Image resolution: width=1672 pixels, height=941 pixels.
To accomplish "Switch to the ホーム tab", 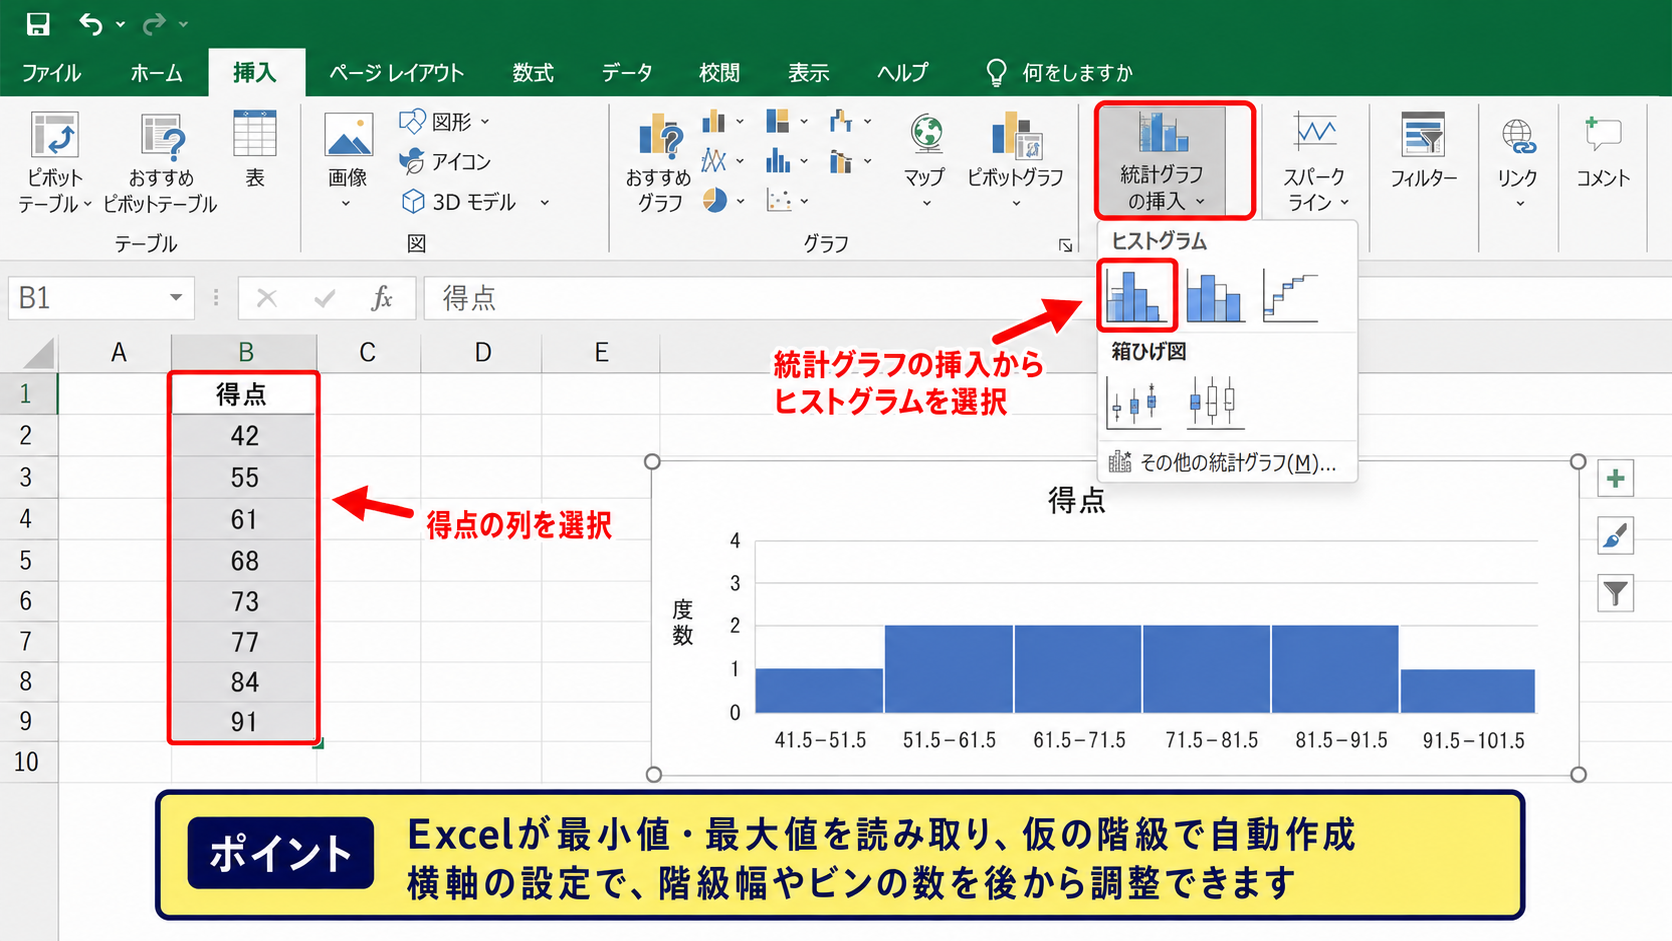I will click(x=156, y=73).
